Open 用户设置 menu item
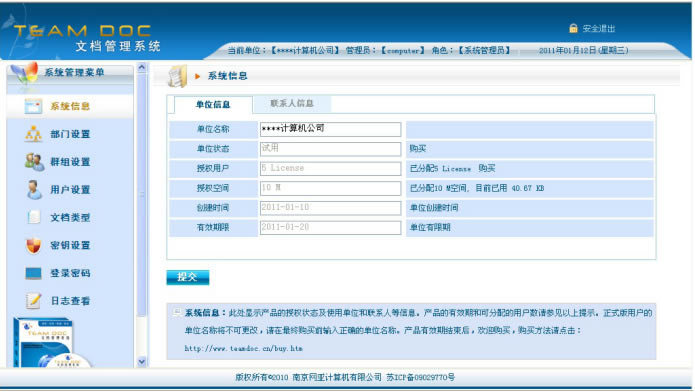 (x=70, y=190)
